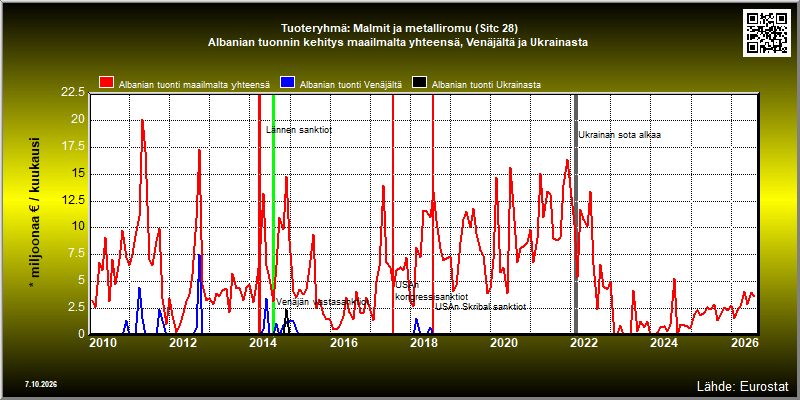Click the 'USAn kongressisanktiot' annotation
Image resolution: width=800 pixels, height=400 pixels.
tap(432, 291)
